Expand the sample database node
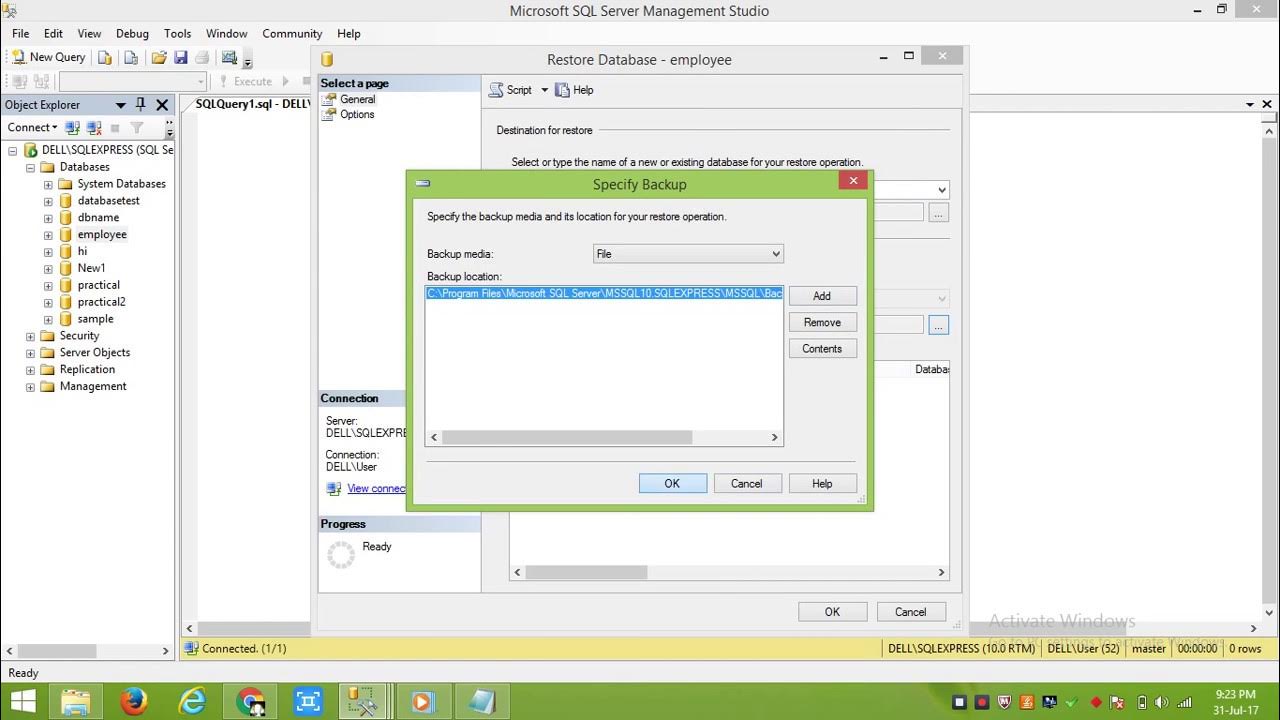Image resolution: width=1280 pixels, height=720 pixels. 48,319
